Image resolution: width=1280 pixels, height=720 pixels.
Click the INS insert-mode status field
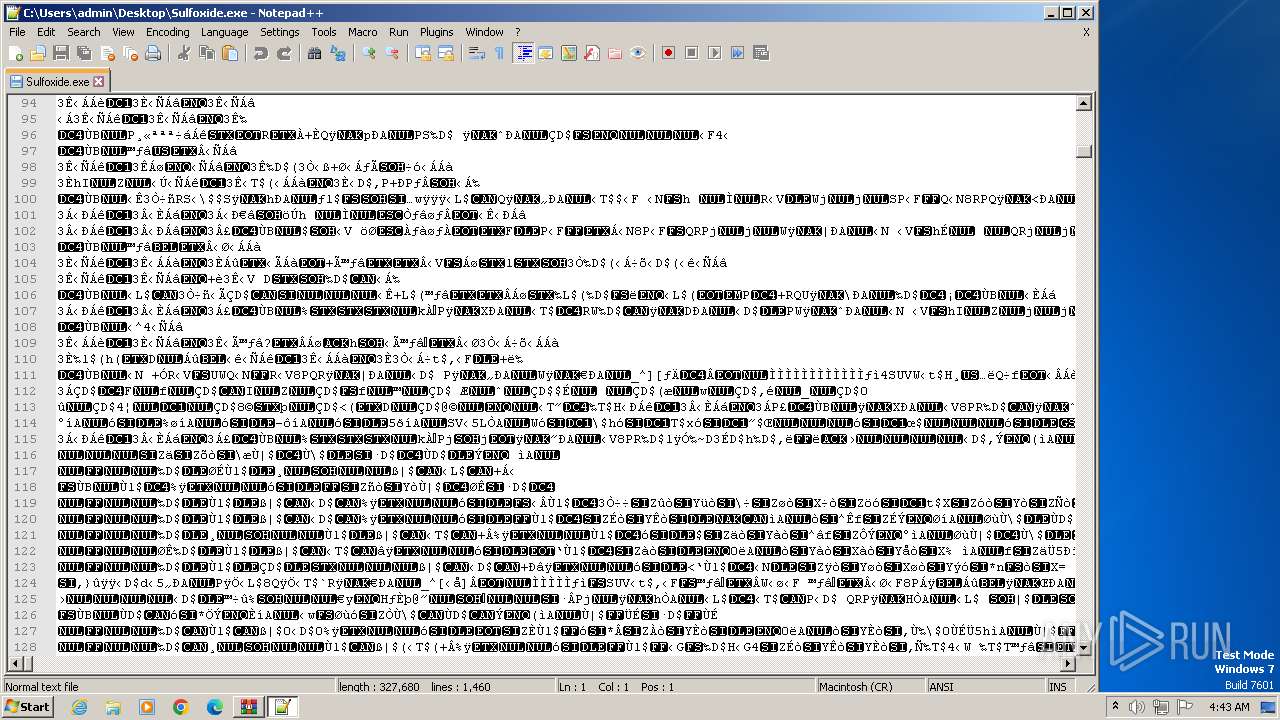pyautogui.click(x=1058, y=687)
